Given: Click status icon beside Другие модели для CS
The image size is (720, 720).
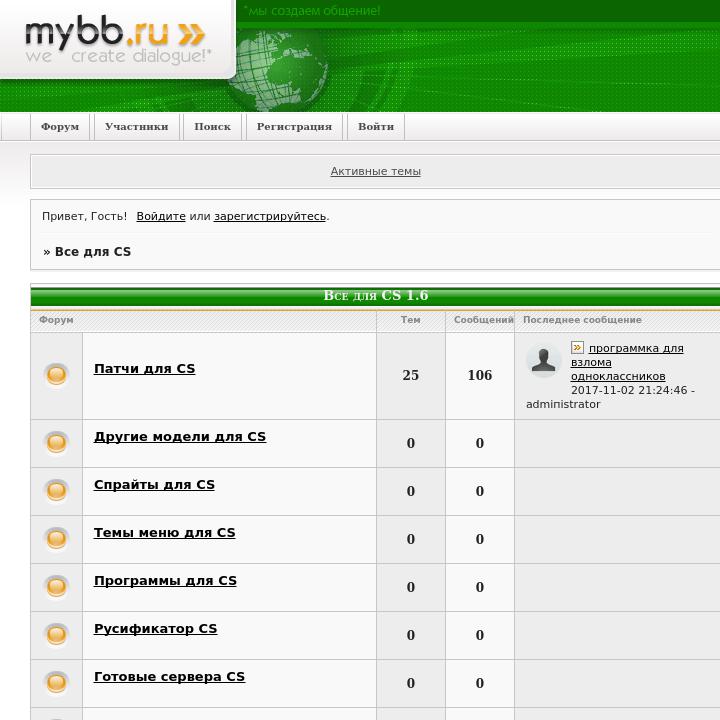Looking at the screenshot, I should coord(56,443).
